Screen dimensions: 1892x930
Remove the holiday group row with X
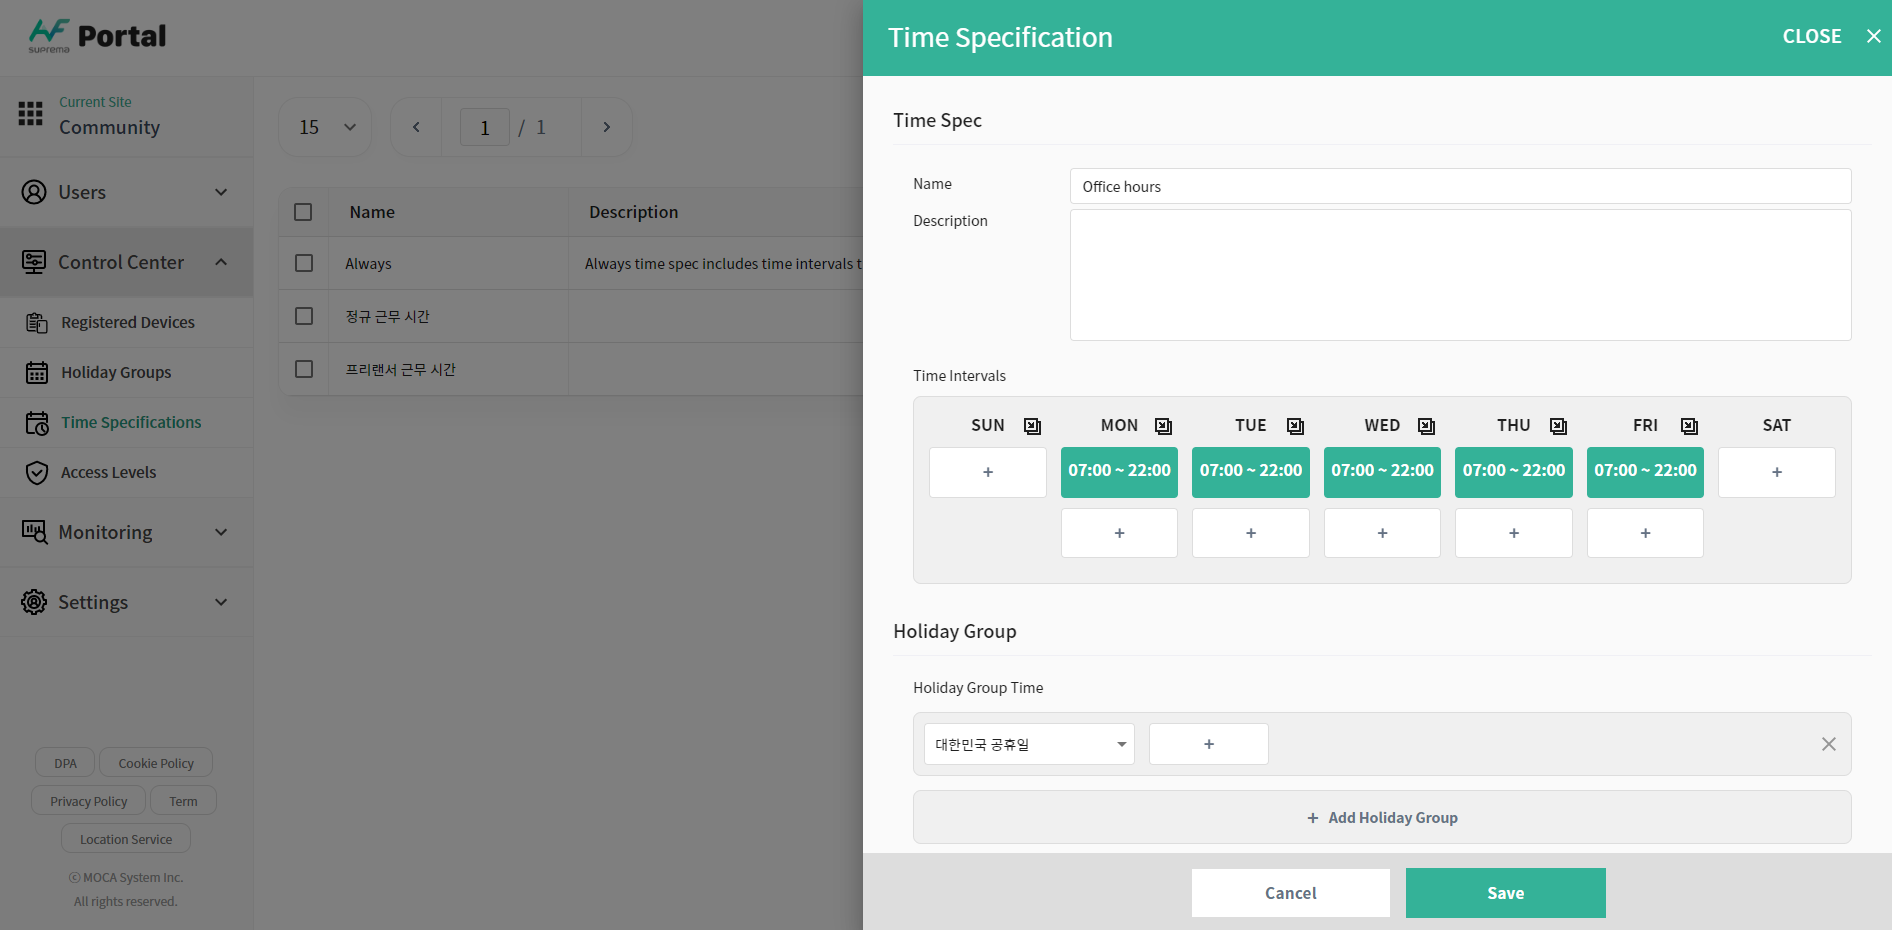pyautogui.click(x=1828, y=744)
